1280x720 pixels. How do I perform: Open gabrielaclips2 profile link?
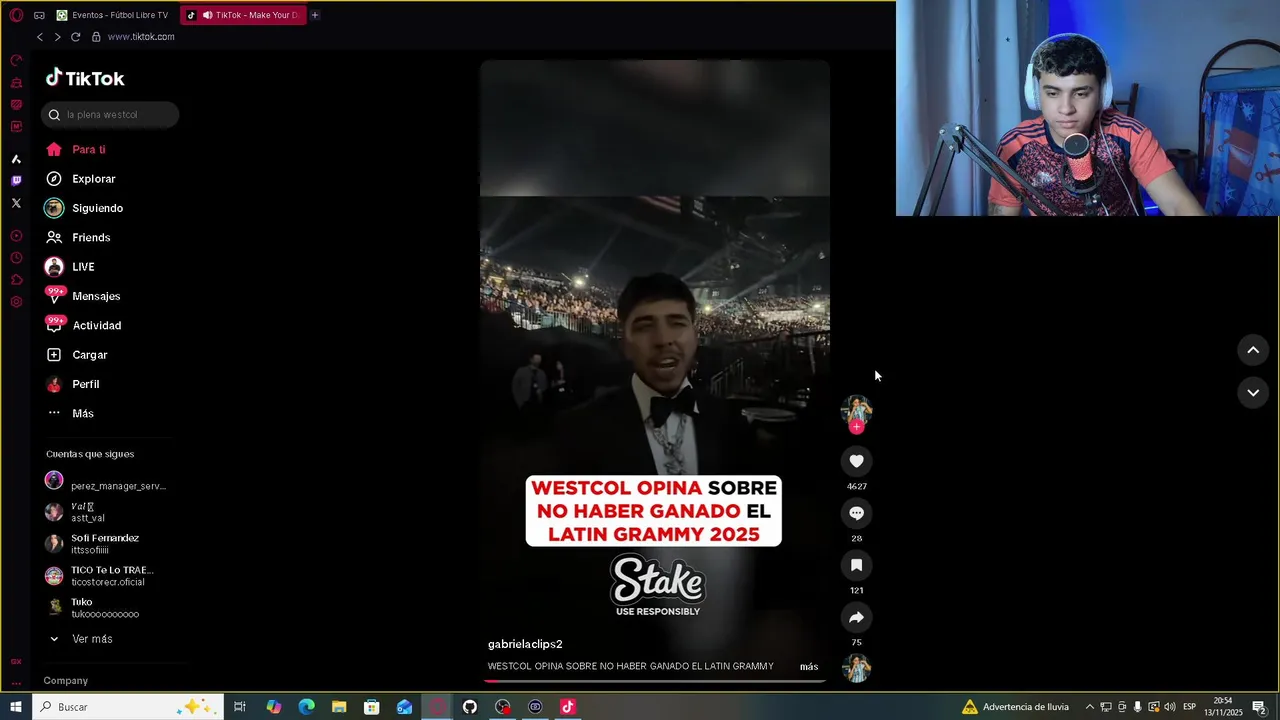(x=525, y=644)
